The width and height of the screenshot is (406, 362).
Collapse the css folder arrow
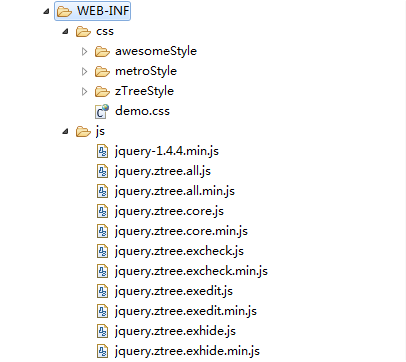65,32
